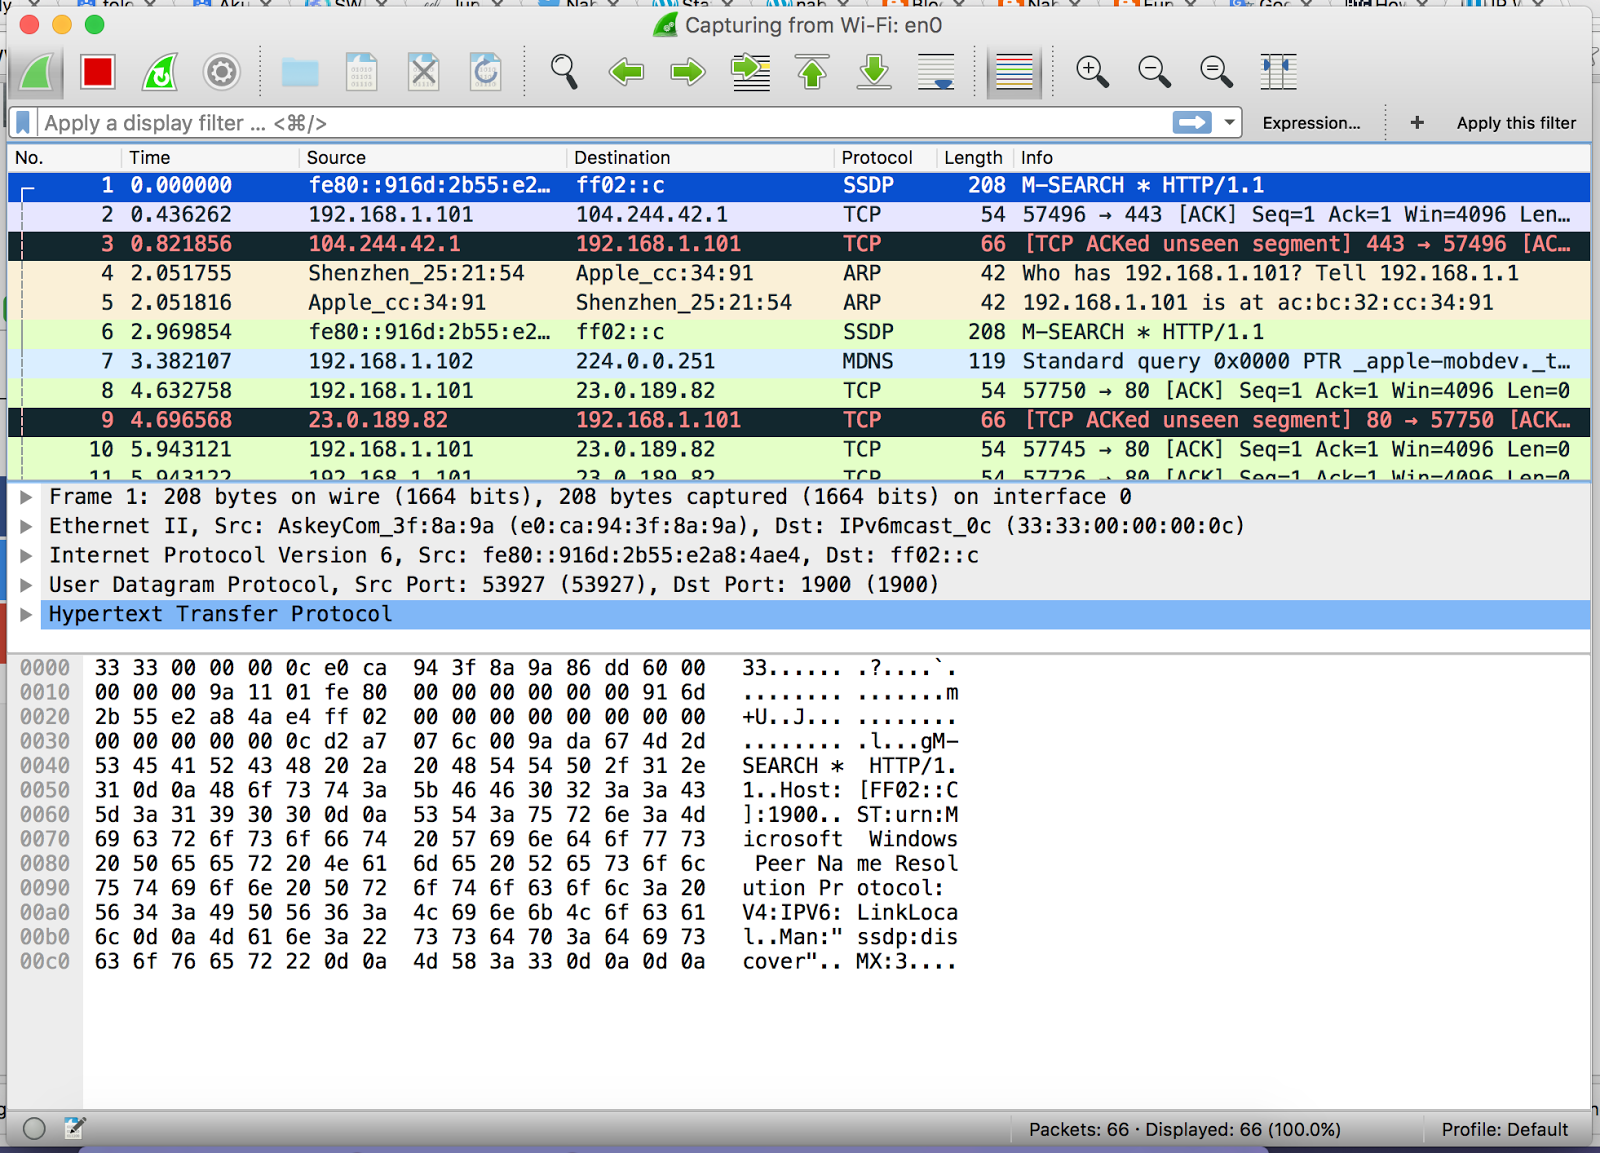
Task: Restart the current capture with green fin
Action: [160, 72]
